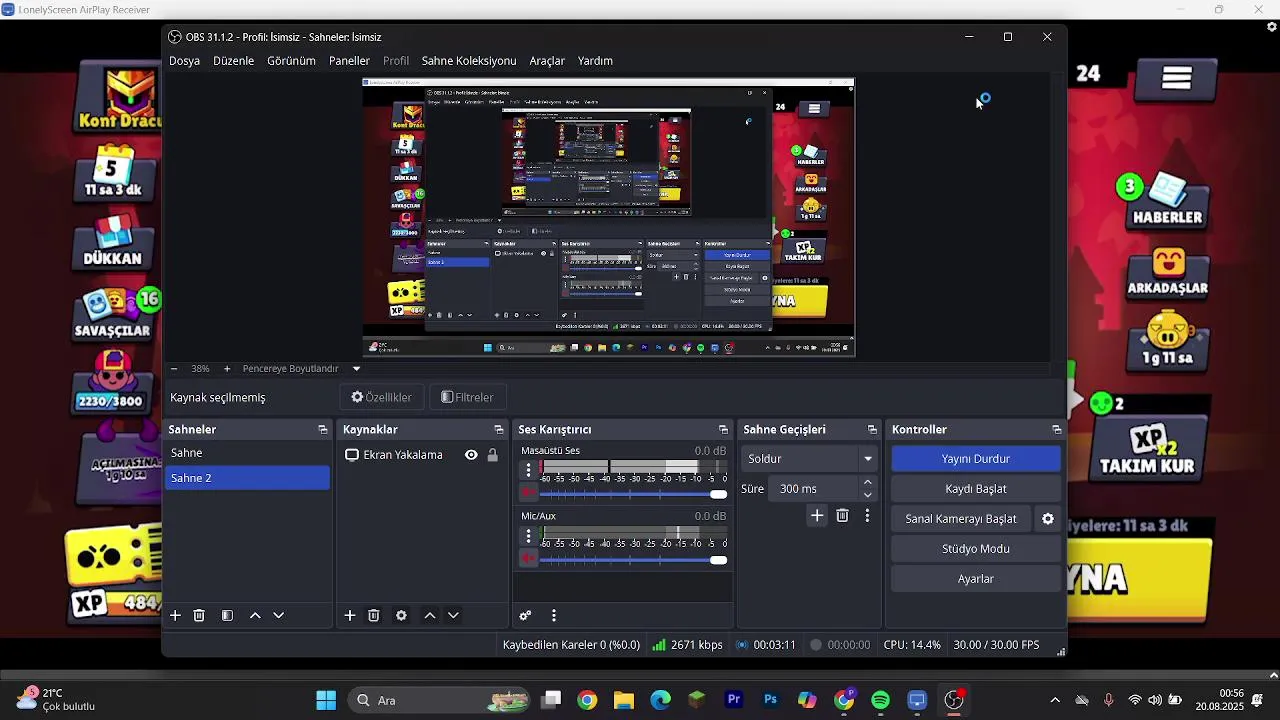Zoom in preview with plus icon
The width and height of the screenshot is (1280, 720).
(227, 369)
